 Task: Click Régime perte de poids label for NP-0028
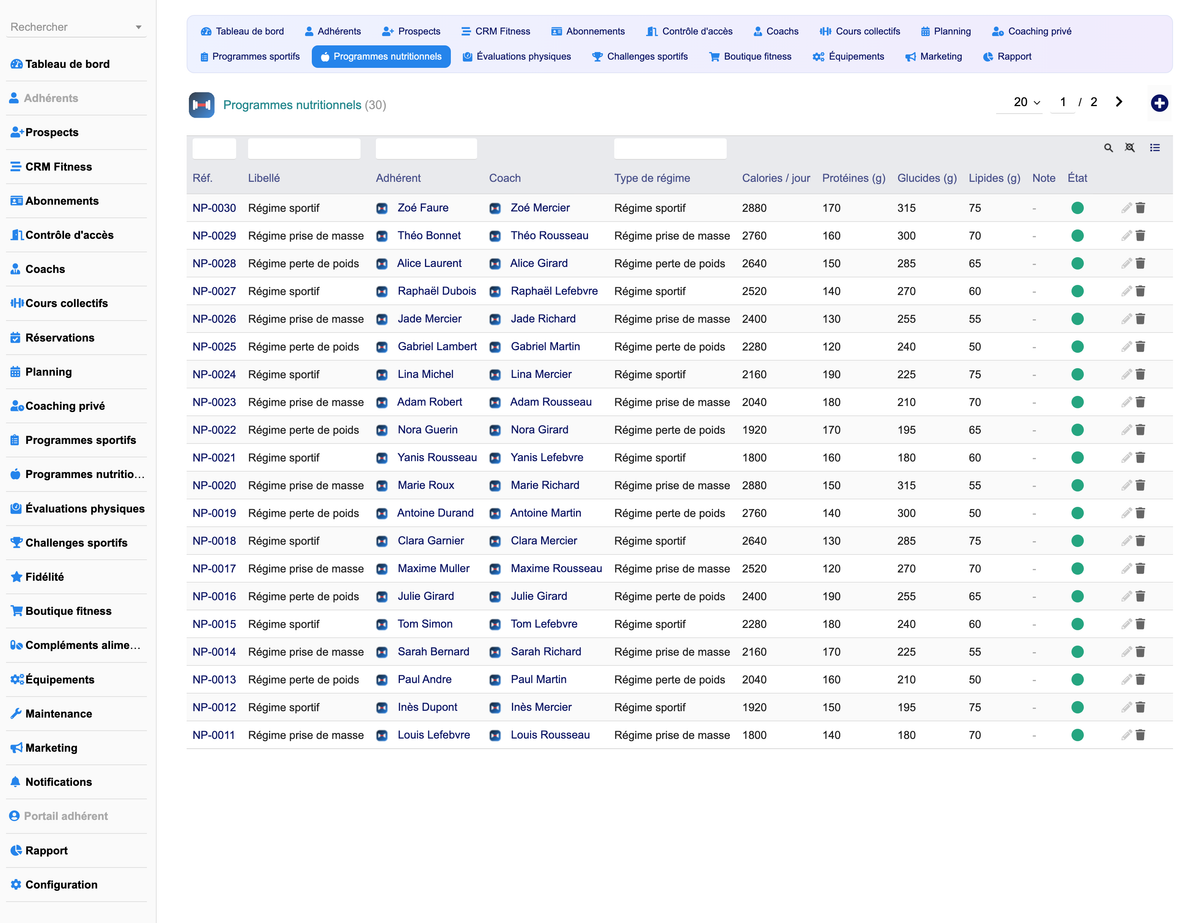tap(303, 263)
